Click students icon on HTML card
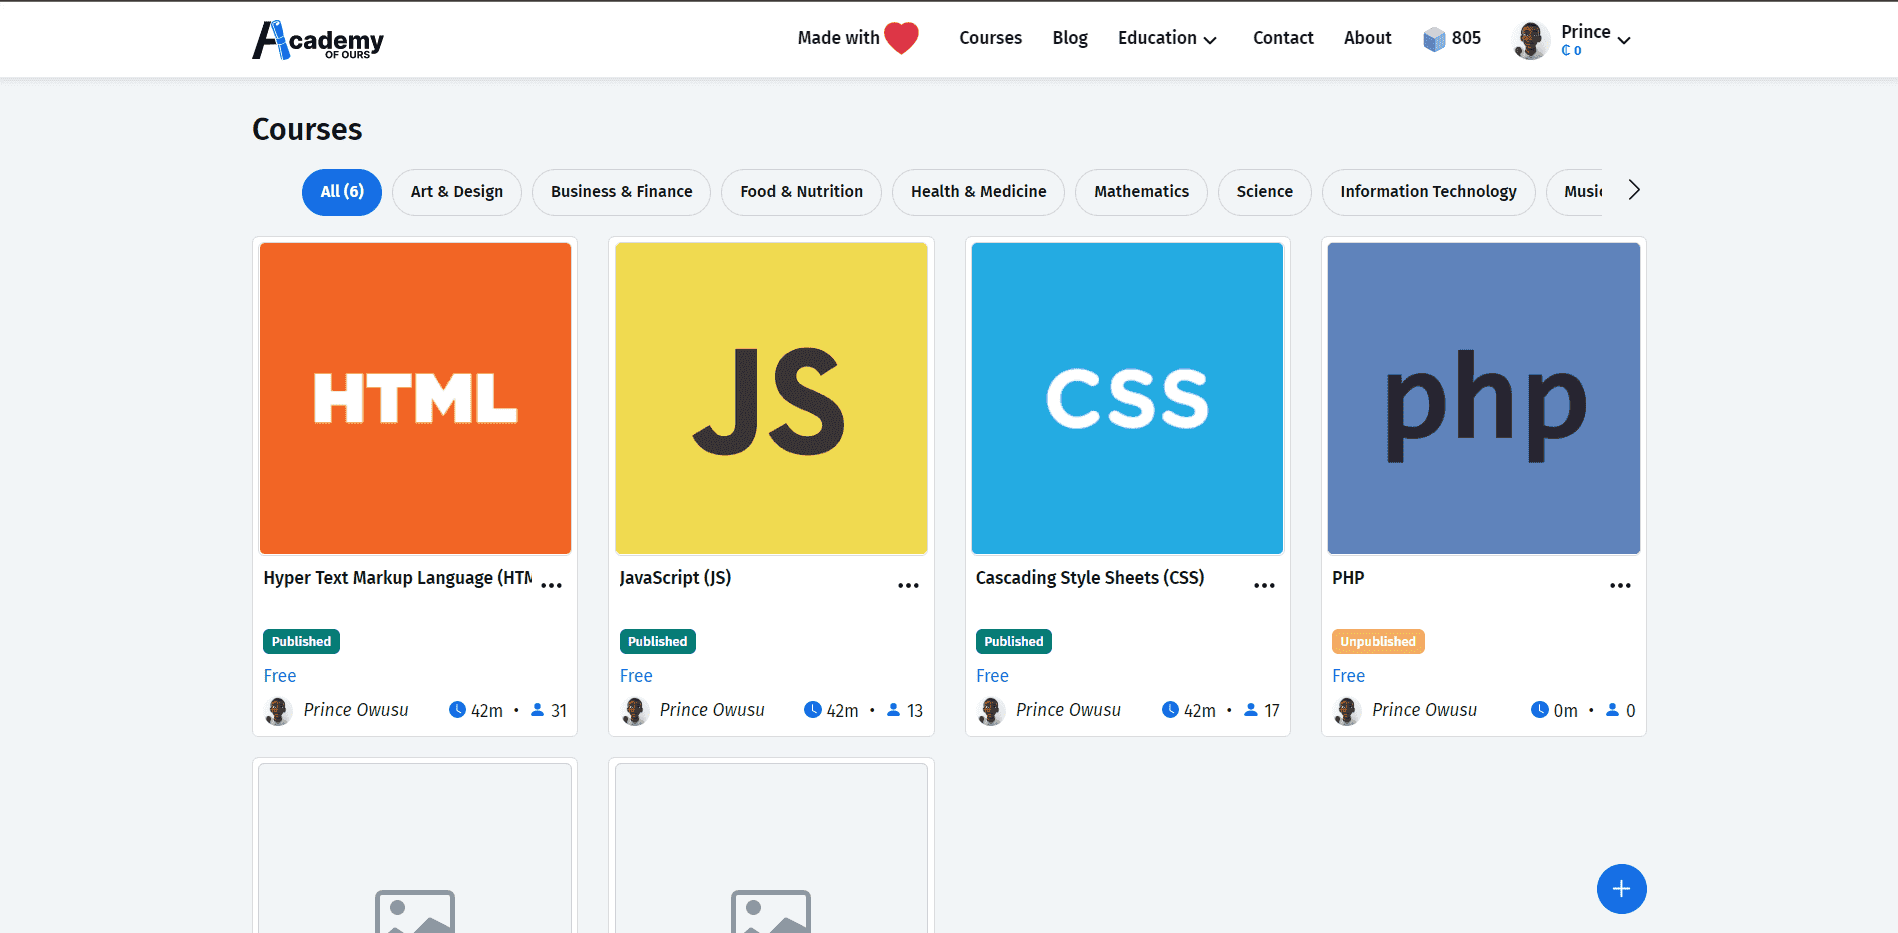 [537, 710]
